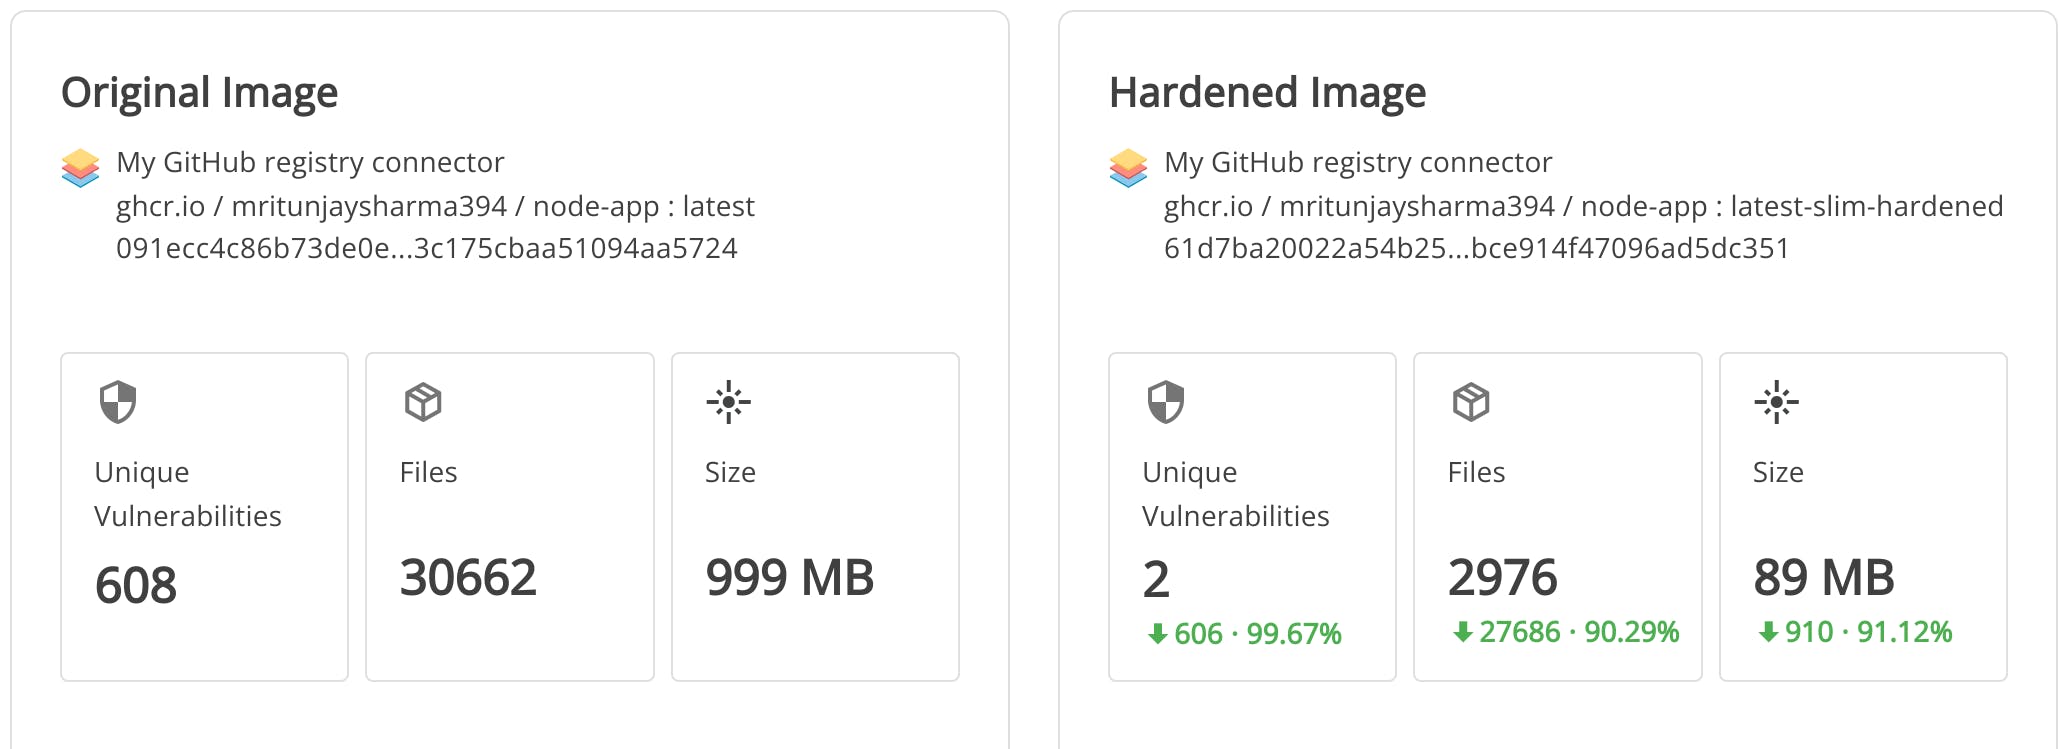Image resolution: width=2064 pixels, height=749 pixels.
Task: Click the 30662 files value
Action: pos(468,578)
